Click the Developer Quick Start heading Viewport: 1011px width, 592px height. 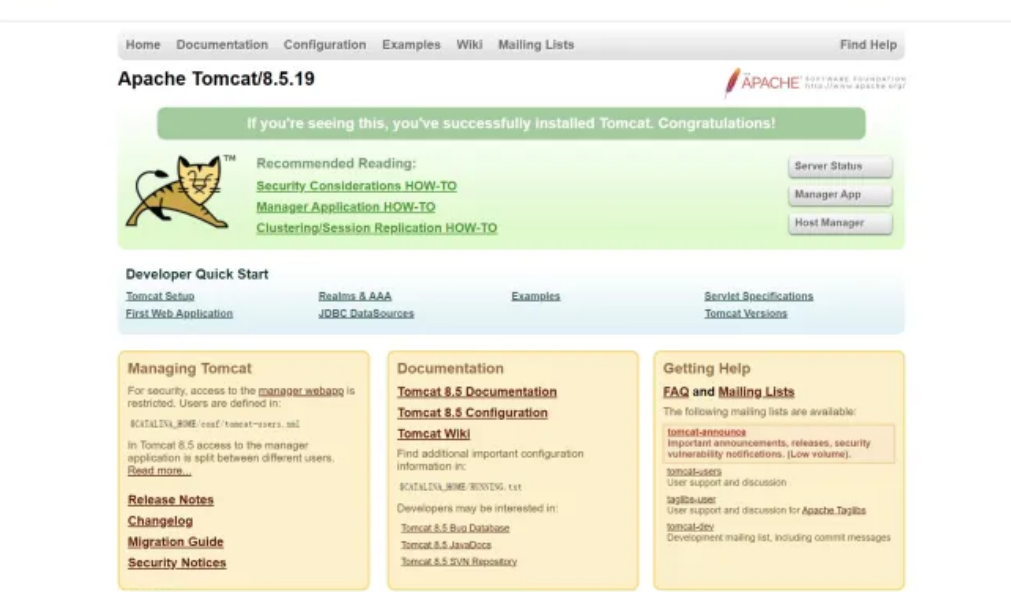pyautogui.click(x=197, y=274)
